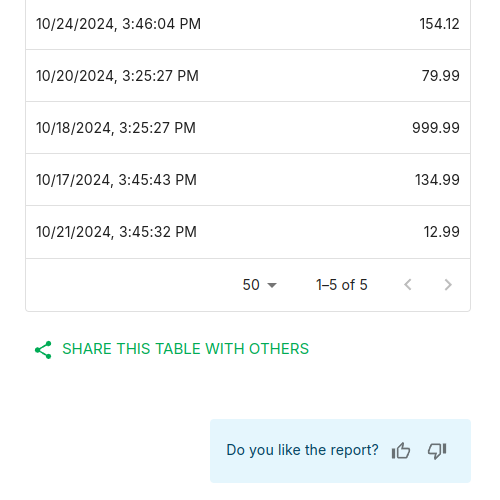Click the 12.99 value cell
Viewport: 500px width, 500px height.
tap(442, 232)
